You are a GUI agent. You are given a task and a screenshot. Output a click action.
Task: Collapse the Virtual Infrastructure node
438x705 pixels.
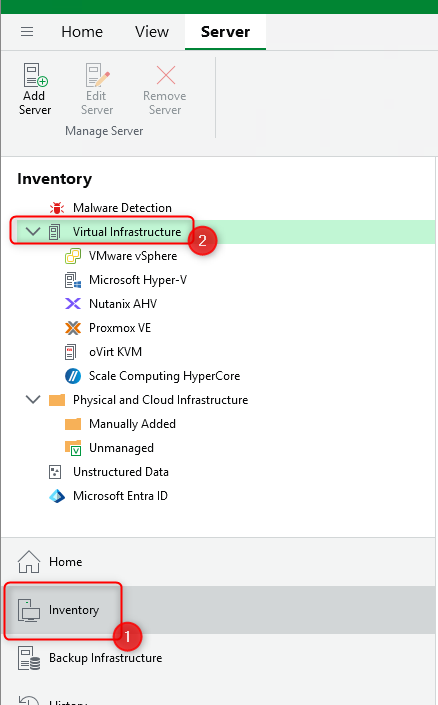tap(33, 232)
